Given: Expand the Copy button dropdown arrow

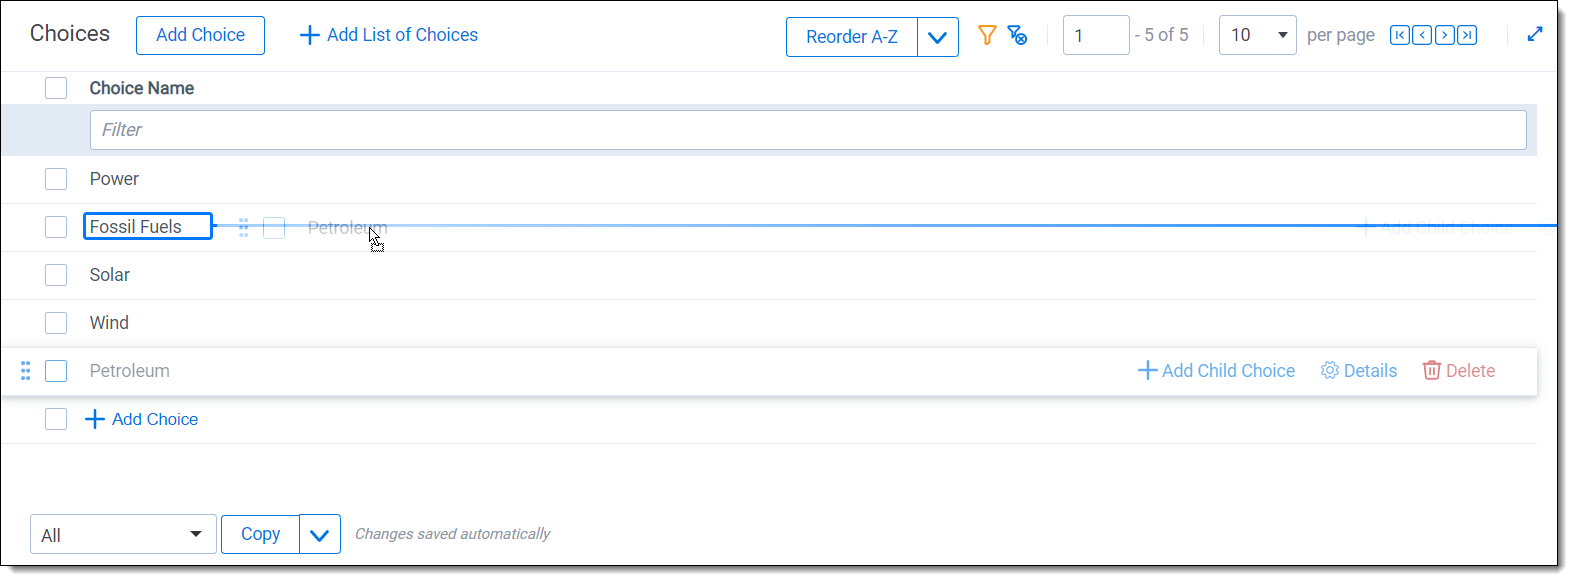Looking at the screenshot, I should (320, 535).
